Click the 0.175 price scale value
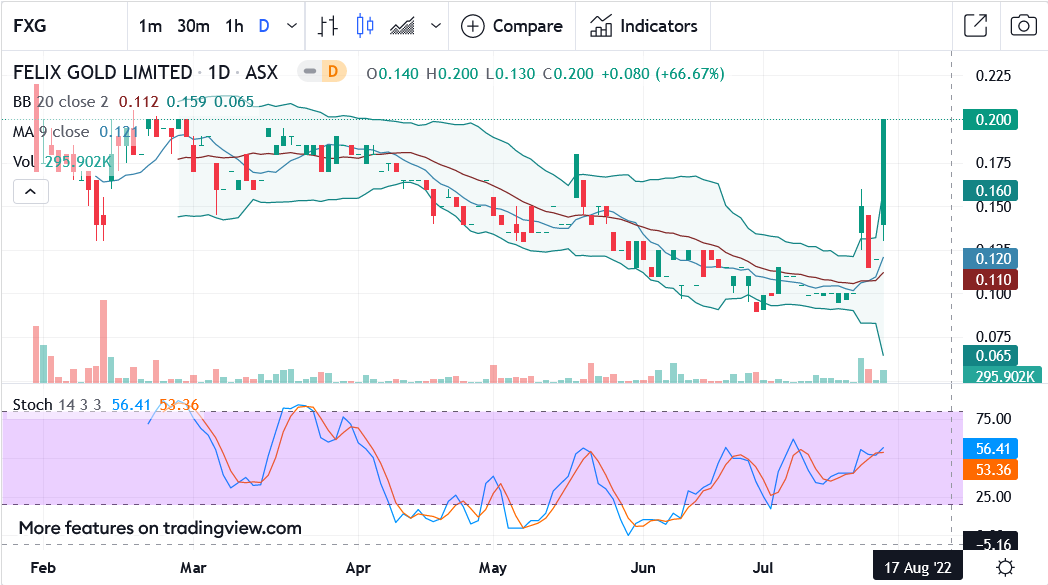The width and height of the screenshot is (1048, 585). [x=993, y=162]
